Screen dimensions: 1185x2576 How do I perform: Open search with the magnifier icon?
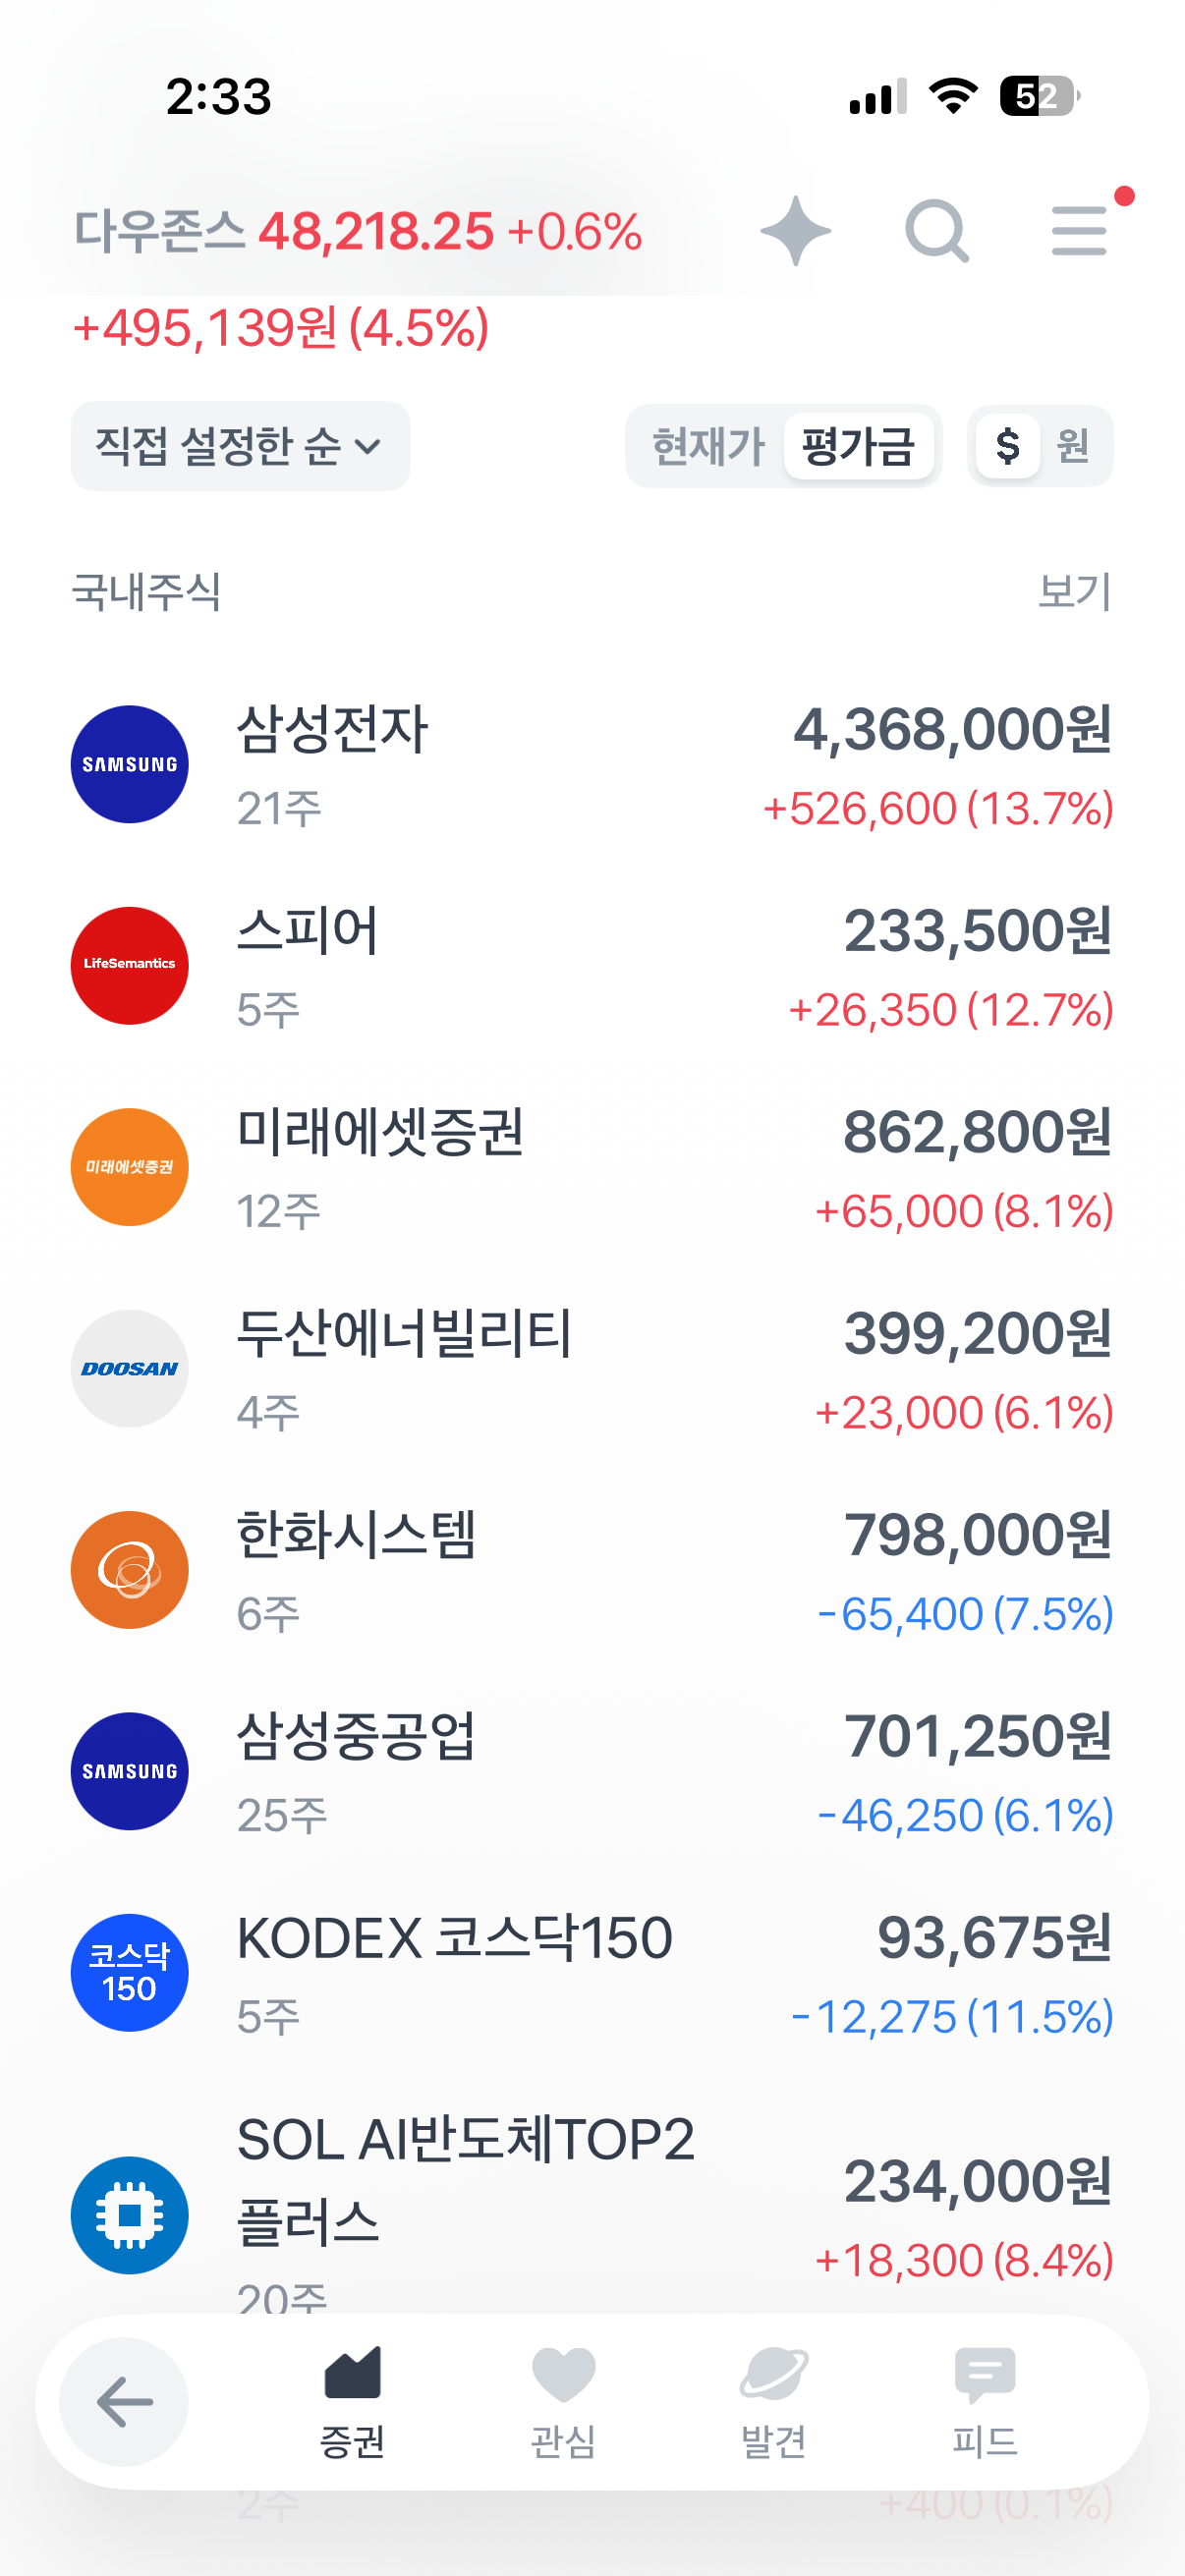click(936, 231)
